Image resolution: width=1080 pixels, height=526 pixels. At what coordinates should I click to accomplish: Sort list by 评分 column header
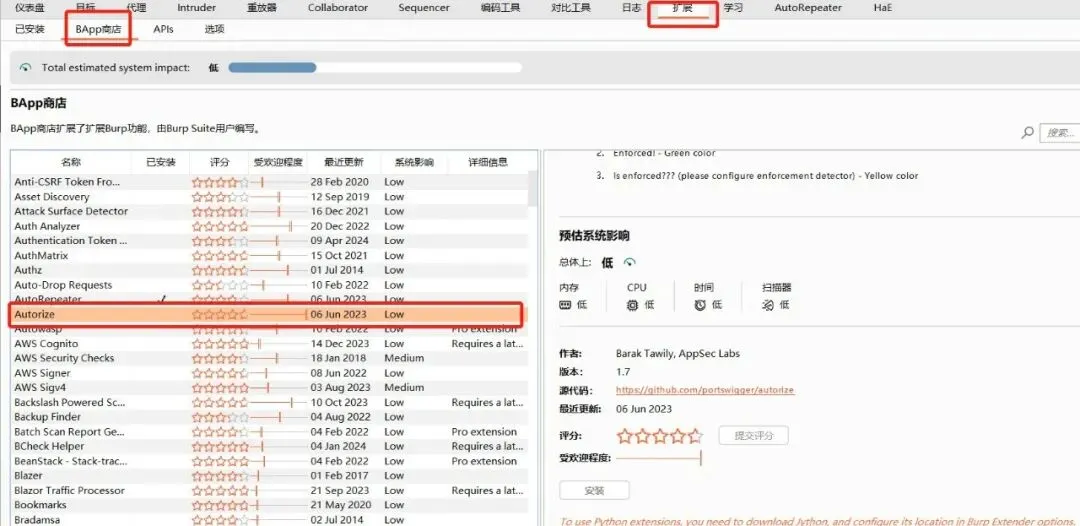(220, 162)
